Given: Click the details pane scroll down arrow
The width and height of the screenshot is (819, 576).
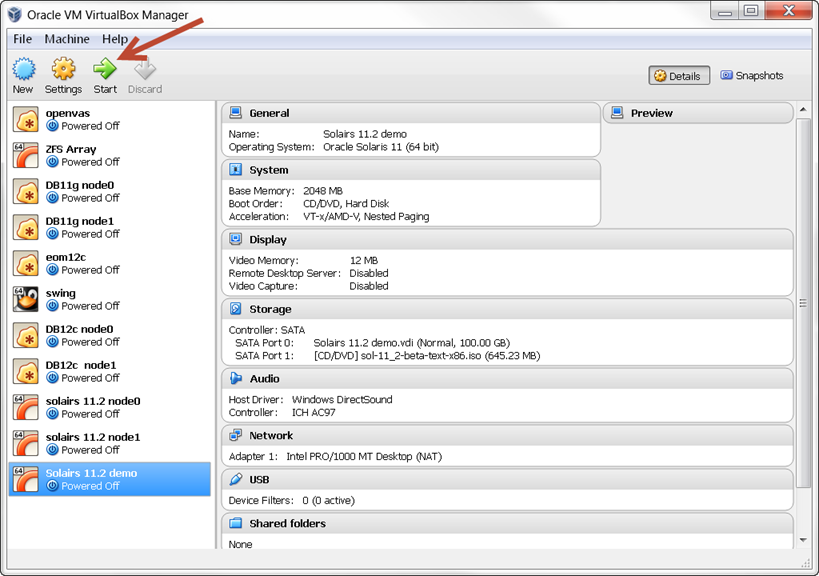Looking at the screenshot, I should 803,540.
